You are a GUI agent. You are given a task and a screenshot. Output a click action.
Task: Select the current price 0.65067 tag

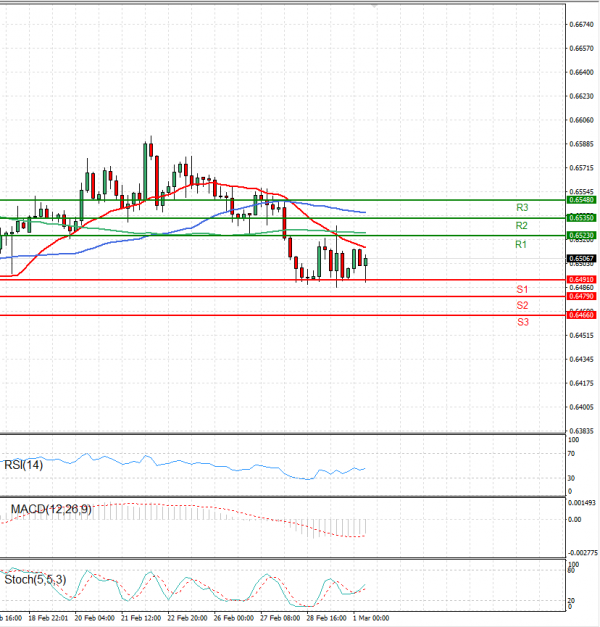pos(582,259)
